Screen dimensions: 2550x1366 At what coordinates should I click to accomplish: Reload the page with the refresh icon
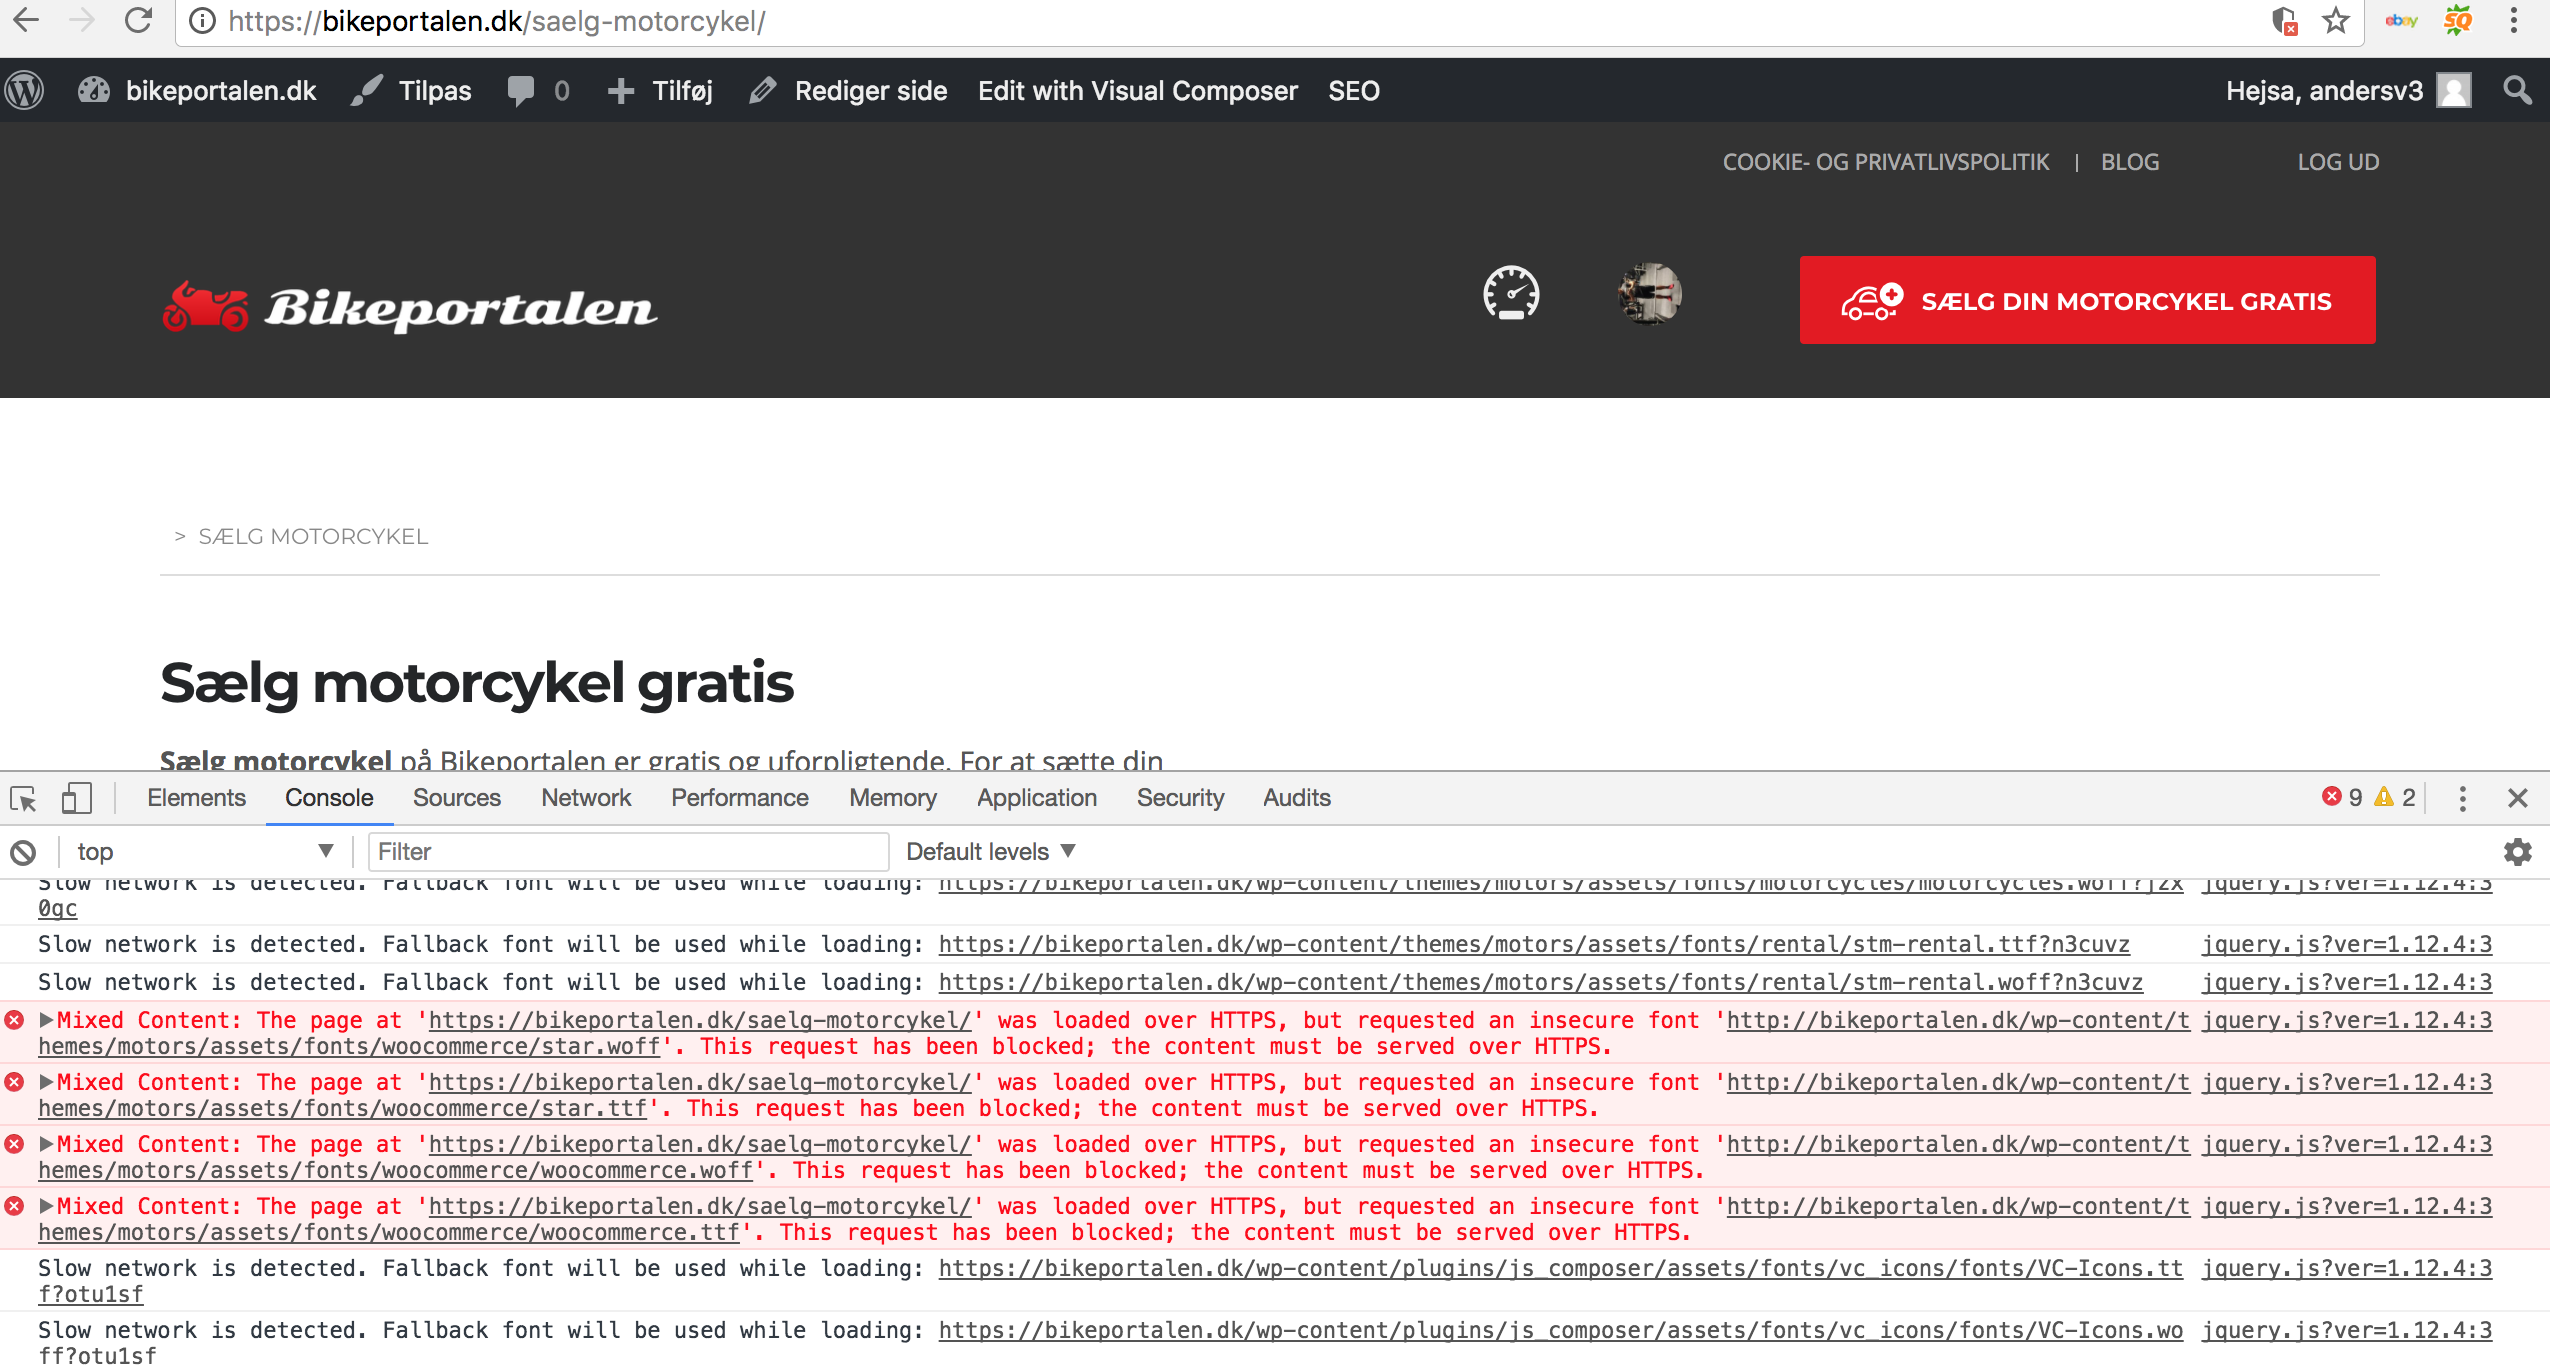[x=138, y=21]
